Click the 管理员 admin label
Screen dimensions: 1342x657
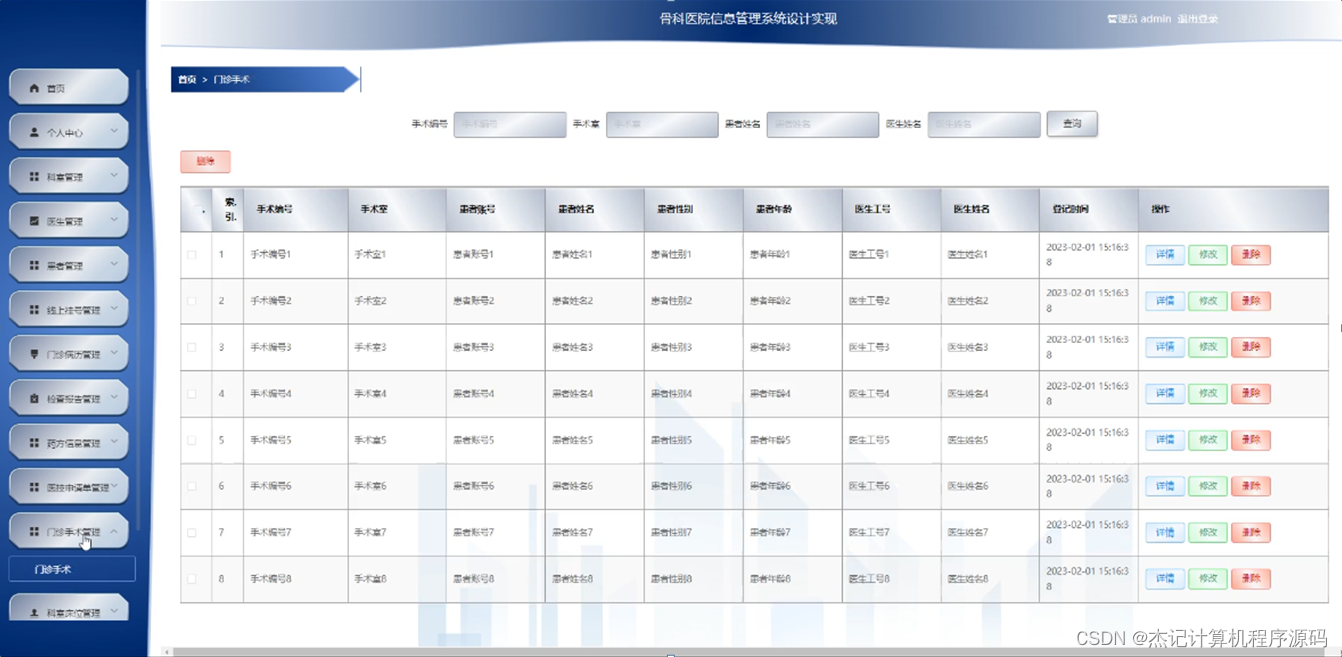tap(1139, 19)
